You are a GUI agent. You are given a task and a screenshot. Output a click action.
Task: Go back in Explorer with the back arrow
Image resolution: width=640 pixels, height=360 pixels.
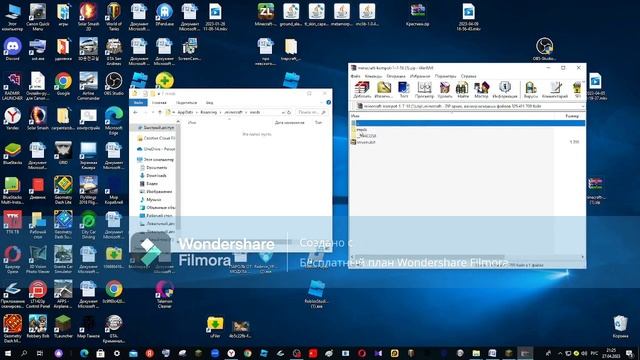click(x=136, y=112)
